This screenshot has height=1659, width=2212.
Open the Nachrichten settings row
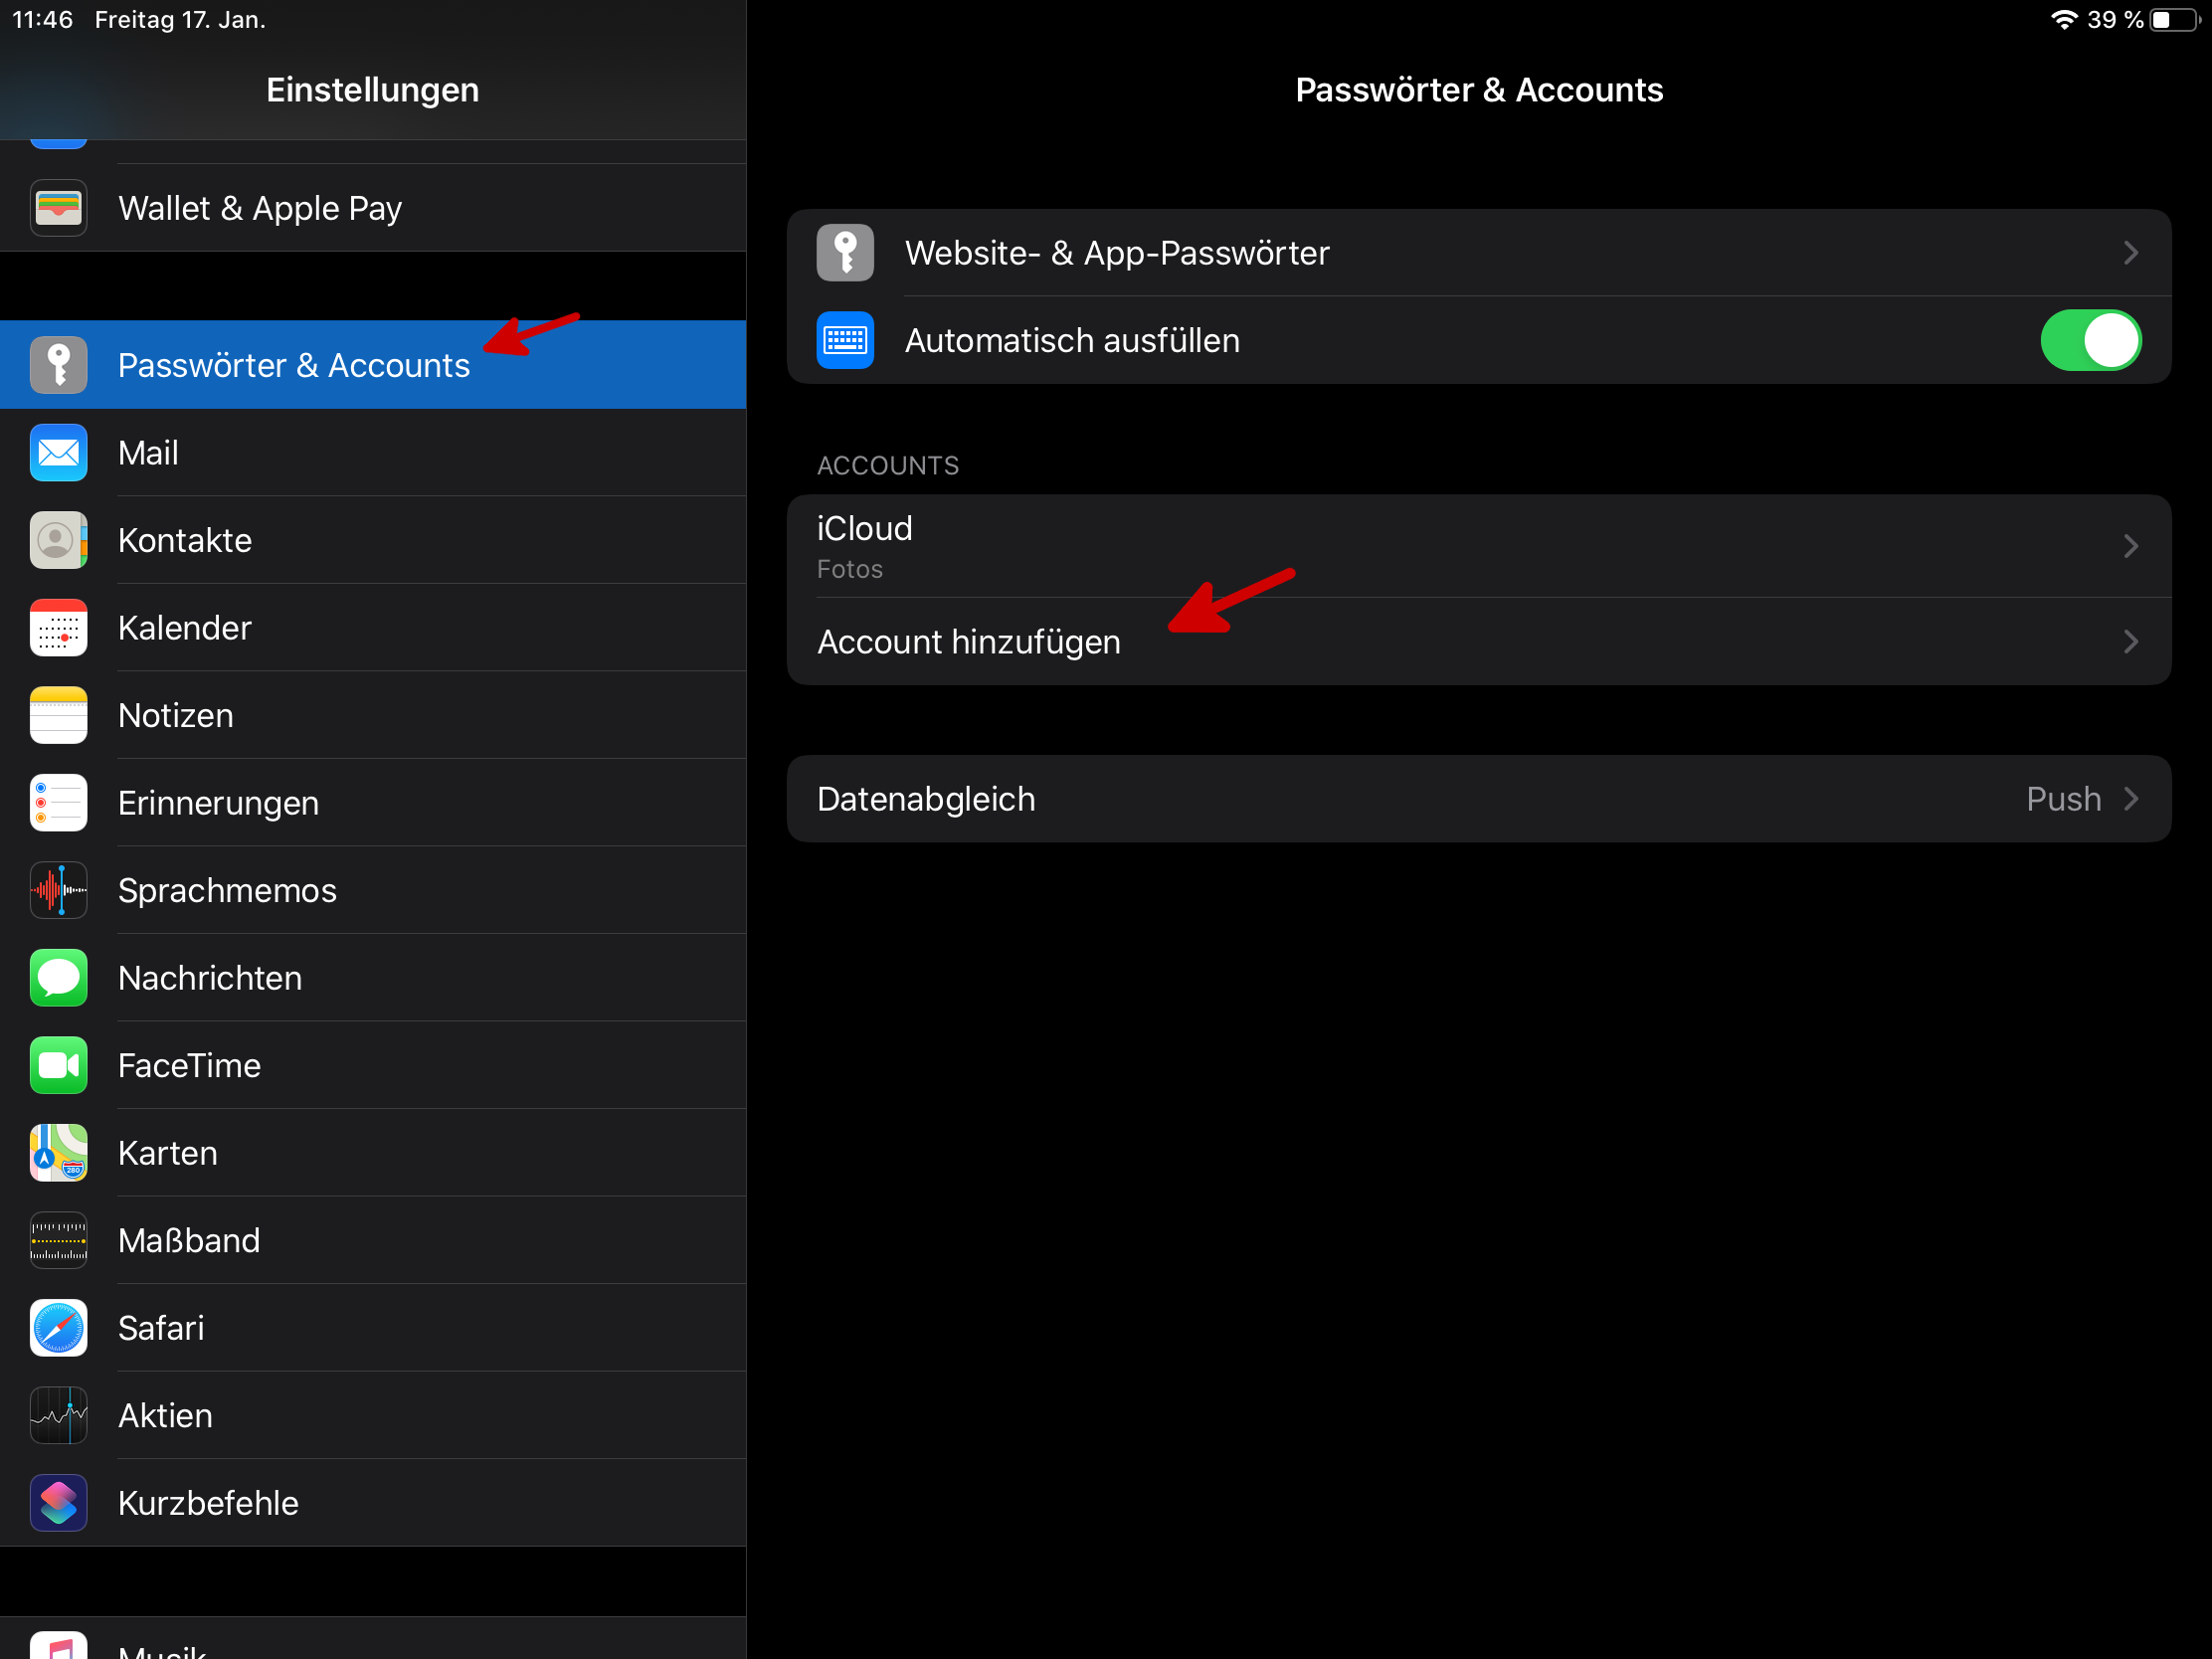pos(210,978)
